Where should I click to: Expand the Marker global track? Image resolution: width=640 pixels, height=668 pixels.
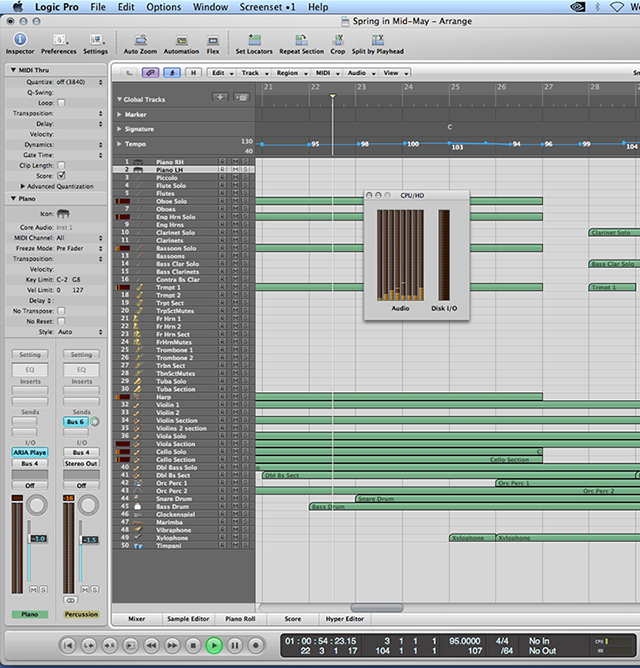click(x=119, y=114)
